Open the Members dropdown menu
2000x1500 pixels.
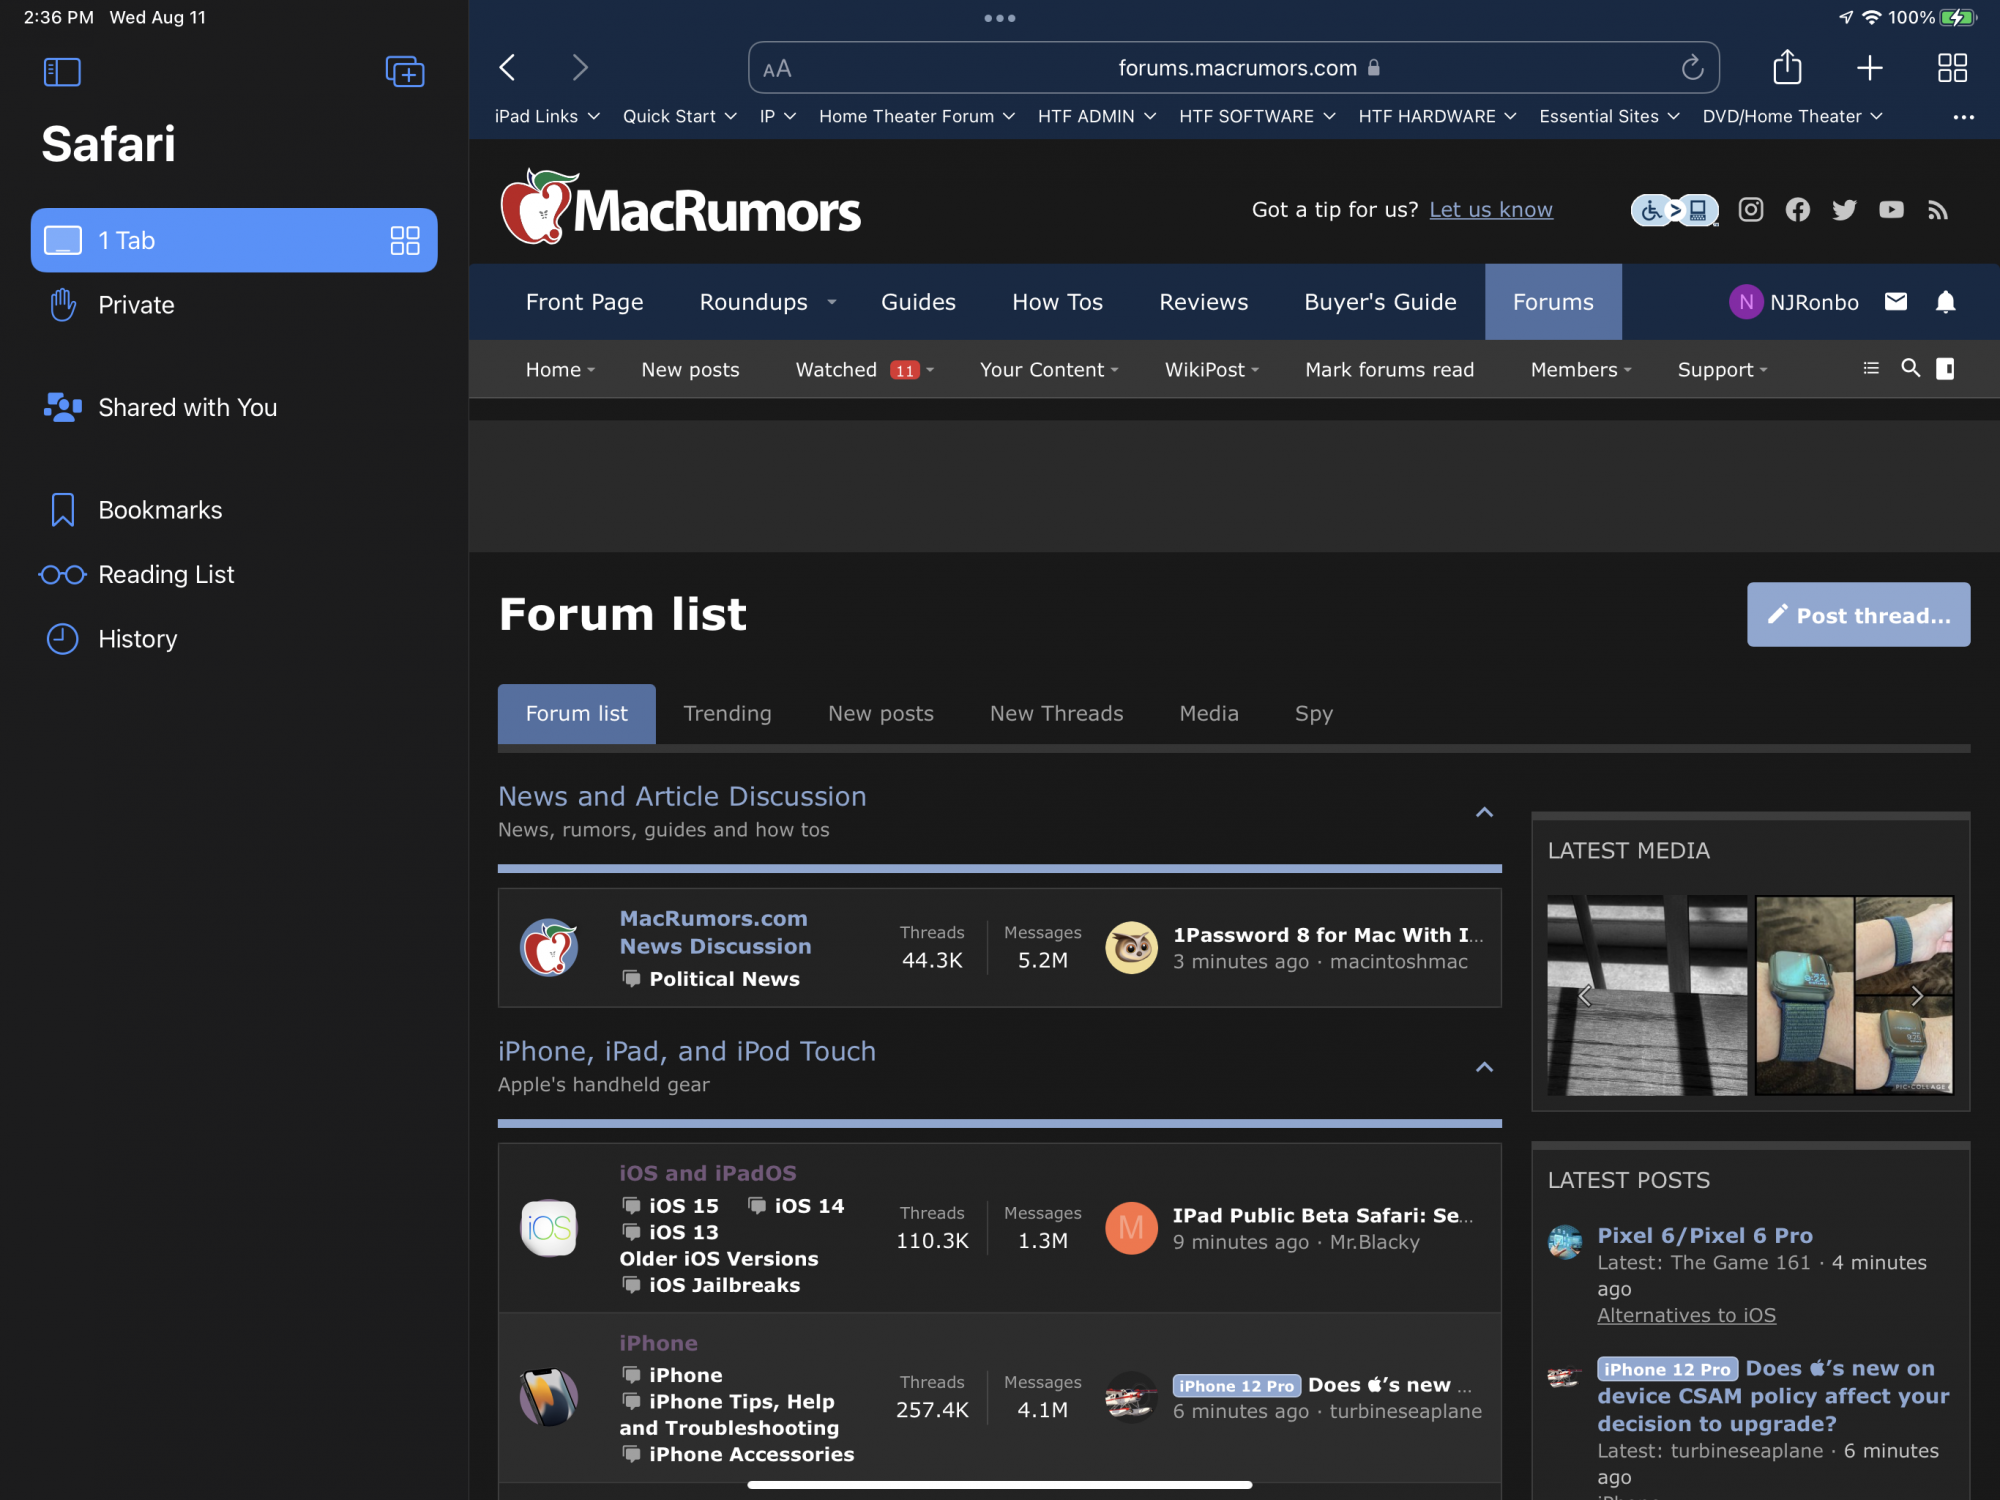point(1581,370)
